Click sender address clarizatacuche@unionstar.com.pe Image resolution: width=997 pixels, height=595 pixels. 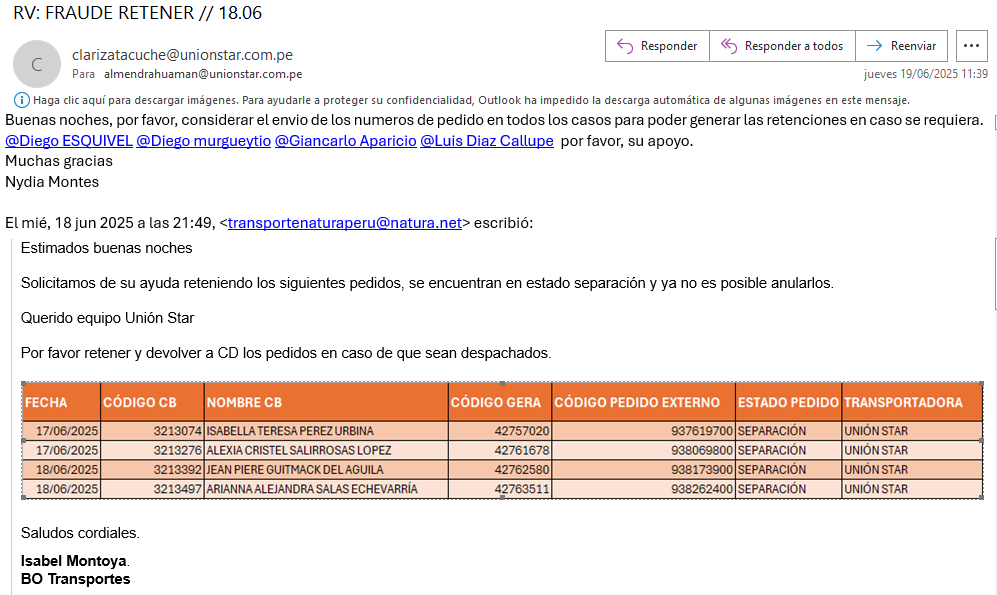182,55
